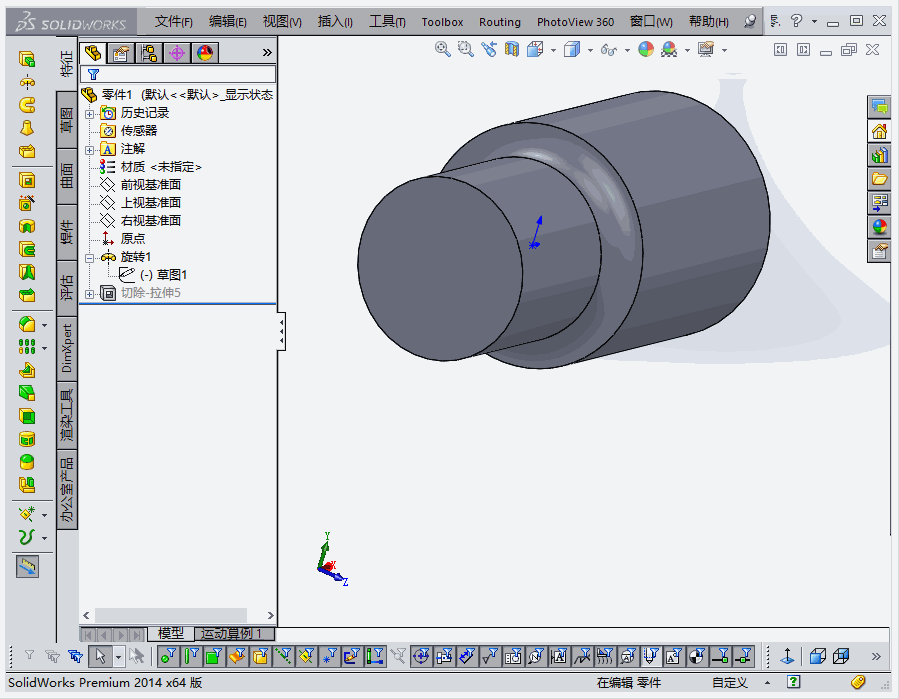Open the 窗口(W) menu
The image size is (899, 699).
651,22
